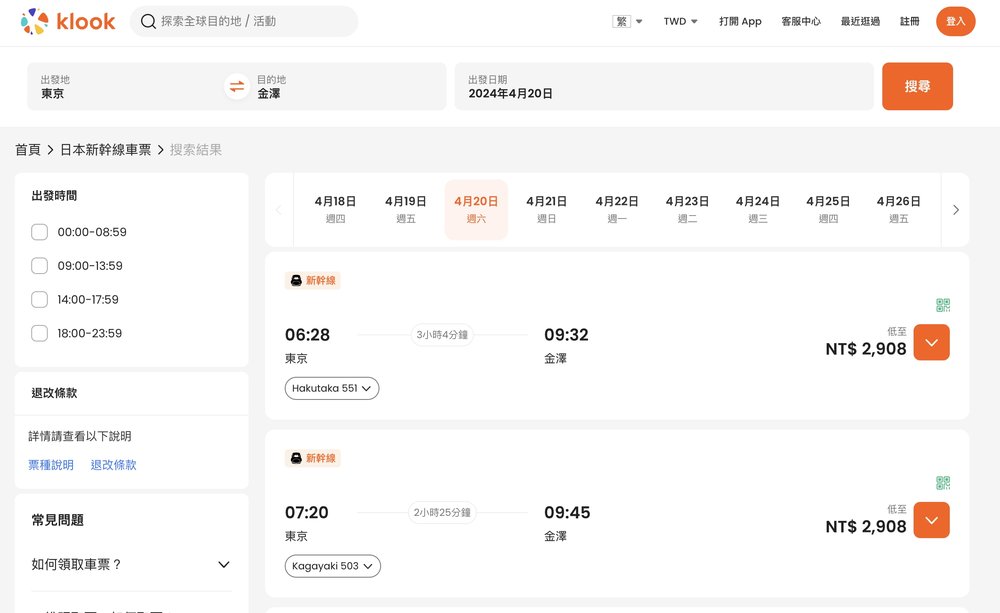This screenshot has width=1000, height=613.
Task: Enable the 00:00-08:59 departure filter
Action: pyautogui.click(x=40, y=232)
